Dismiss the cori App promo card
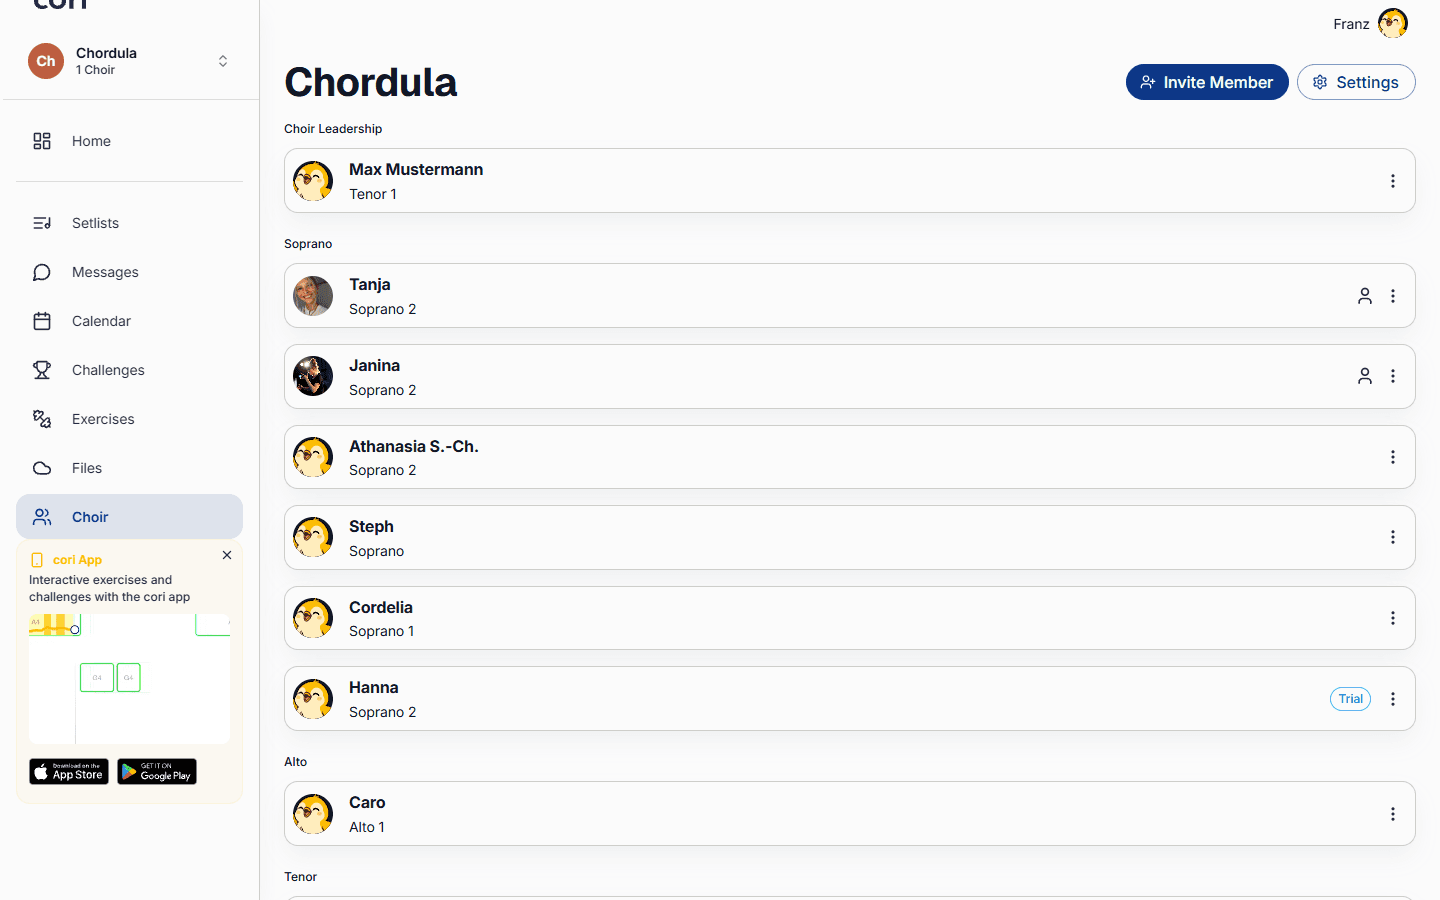 coord(227,555)
